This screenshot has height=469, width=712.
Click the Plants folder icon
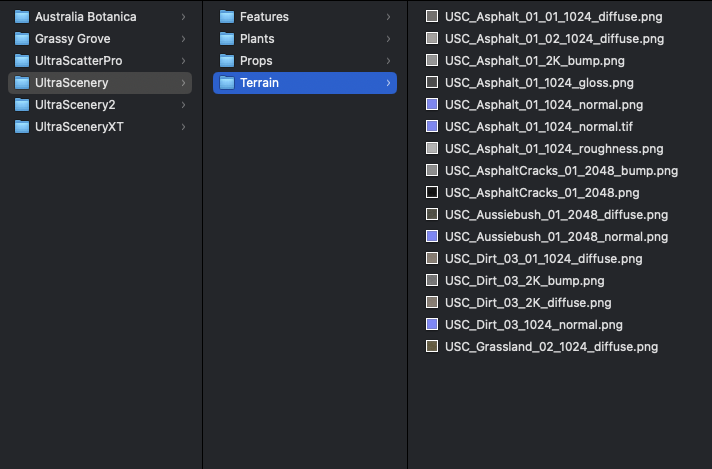(x=227, y=39)
